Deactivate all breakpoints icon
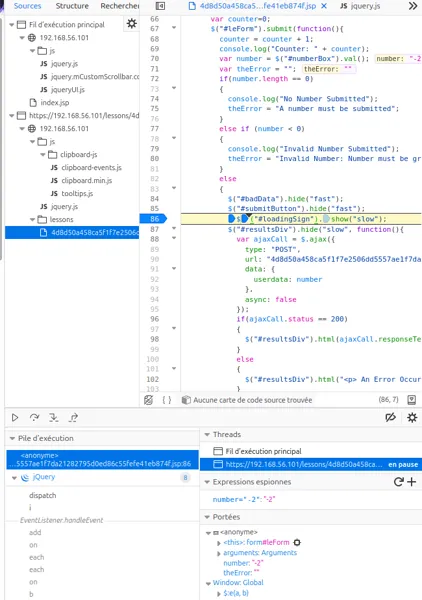 coord(391,417)
